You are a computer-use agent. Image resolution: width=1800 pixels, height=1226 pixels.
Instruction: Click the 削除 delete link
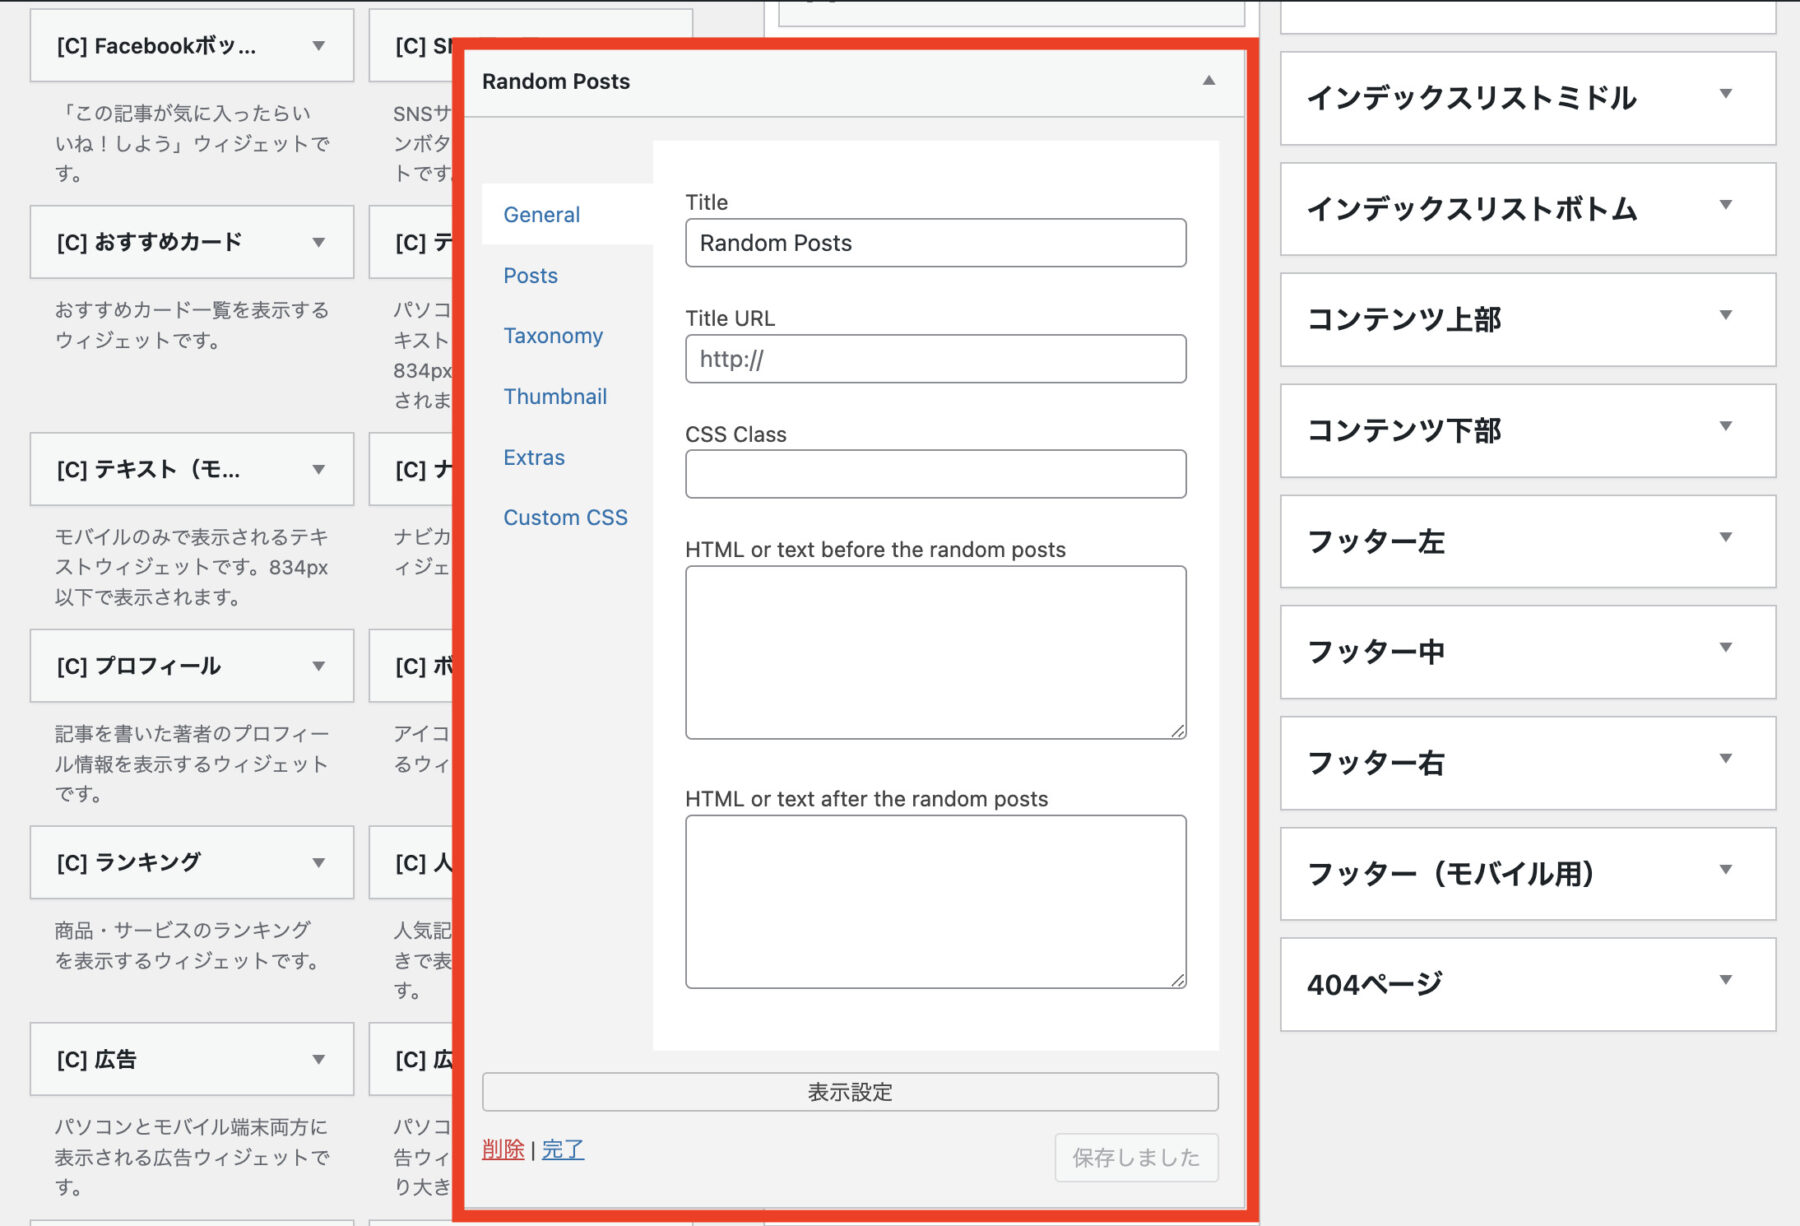click(x=503, y=1150)
